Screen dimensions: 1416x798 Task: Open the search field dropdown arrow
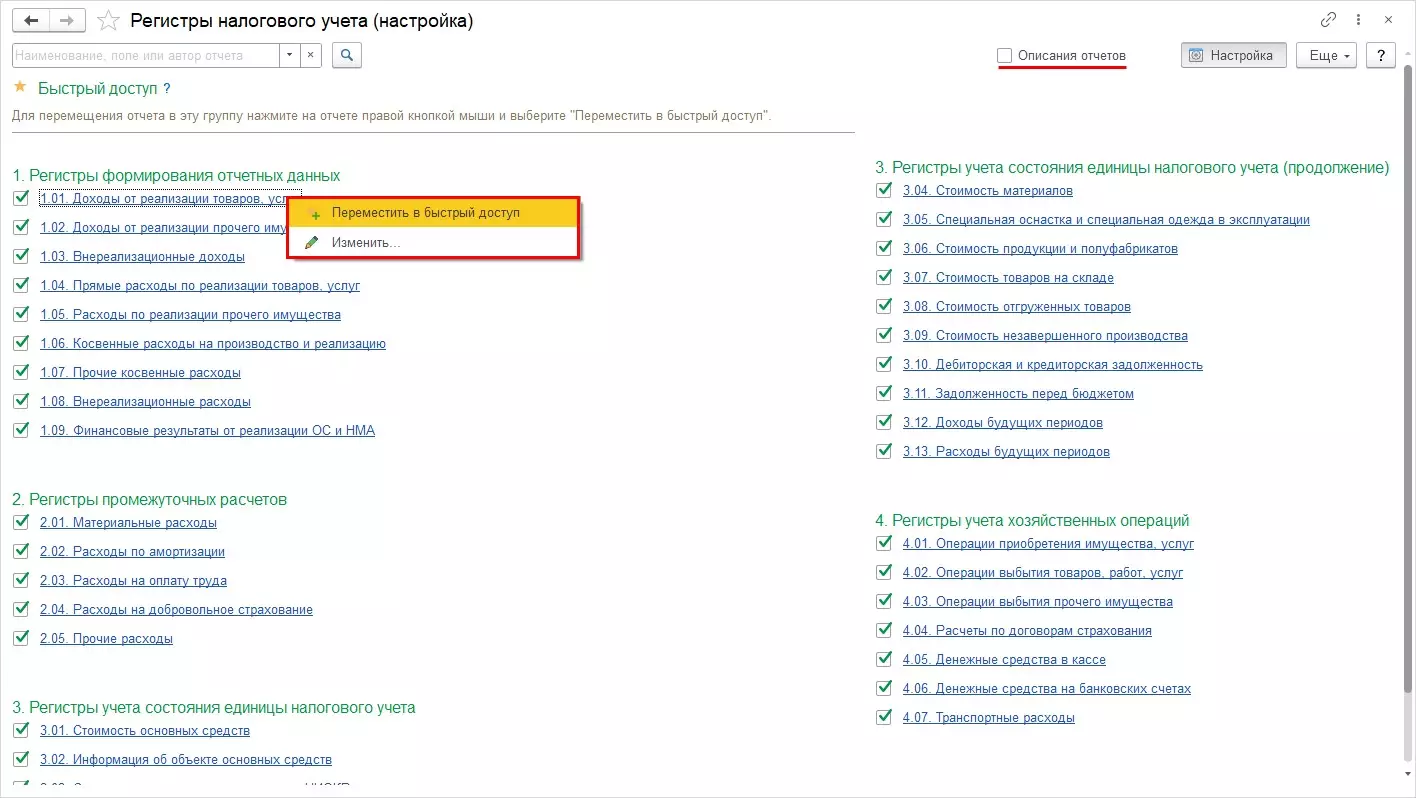click(290, 55)
